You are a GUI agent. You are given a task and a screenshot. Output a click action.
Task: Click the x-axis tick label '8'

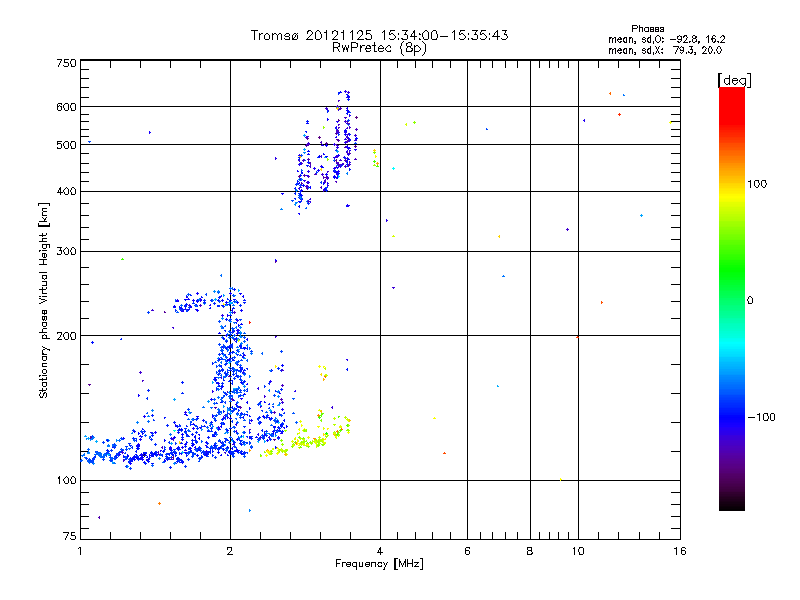click(530, 551)
